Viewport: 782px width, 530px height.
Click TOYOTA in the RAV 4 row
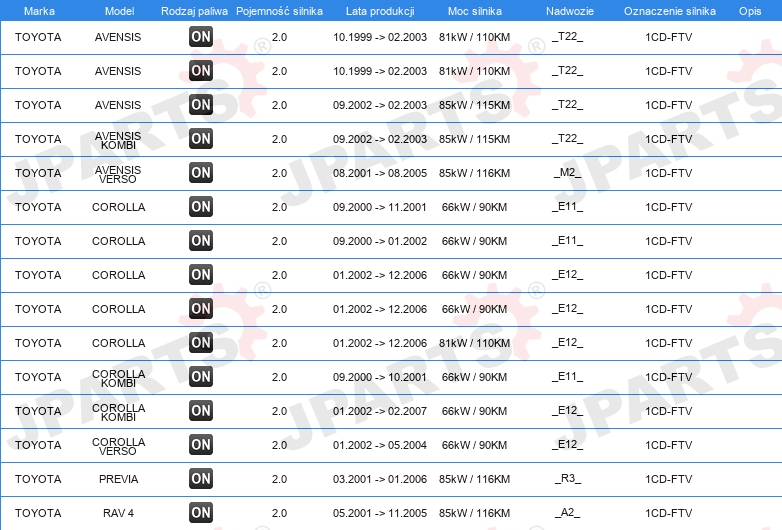click(38, 513)
